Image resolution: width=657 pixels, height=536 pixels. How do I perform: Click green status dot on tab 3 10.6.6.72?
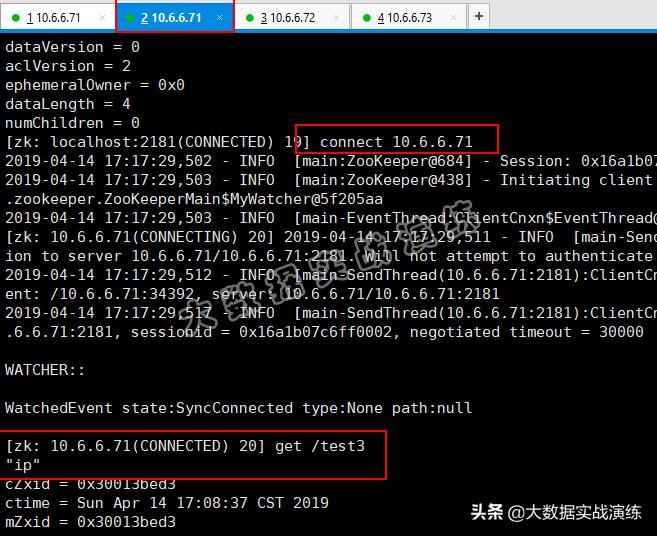250,18
